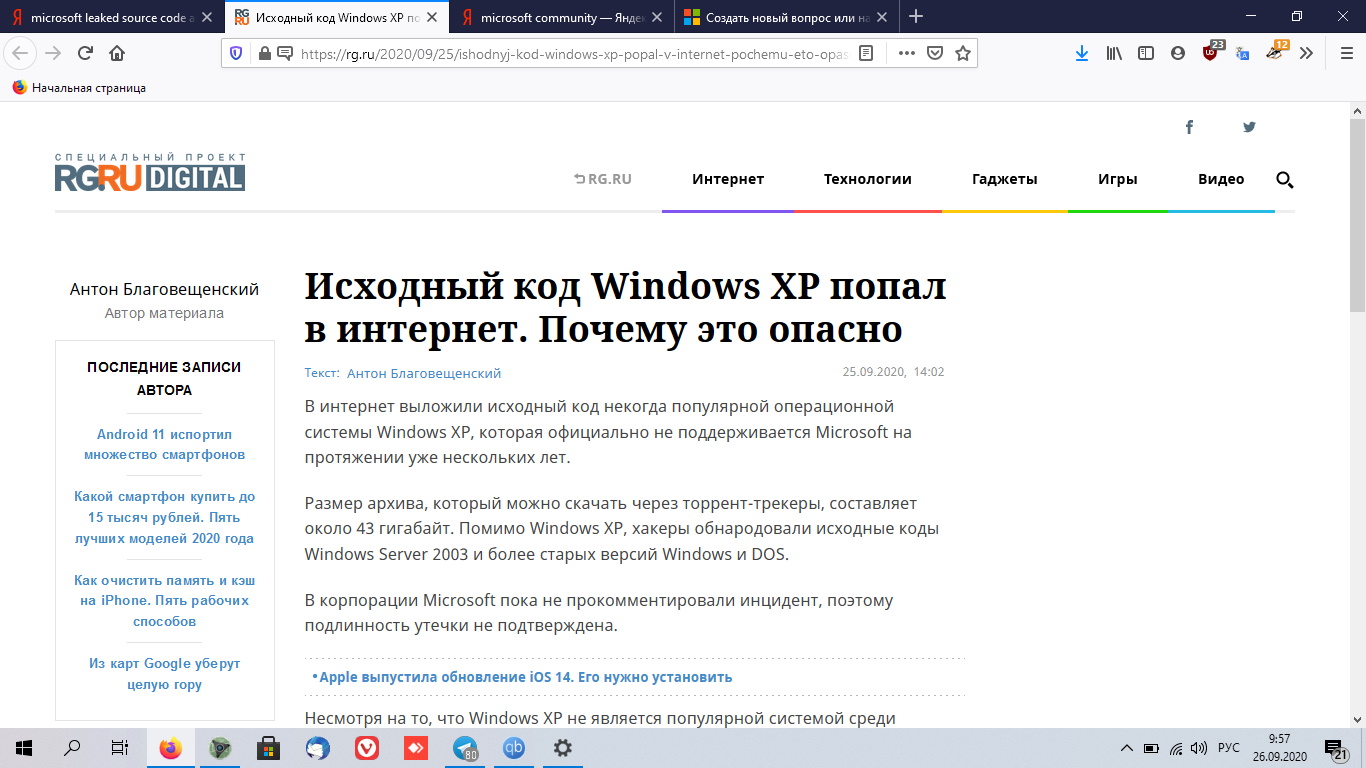Open the Library bookmarks and history
The height and width of the screenshot is (768, 1366).
coord(1114,54)
